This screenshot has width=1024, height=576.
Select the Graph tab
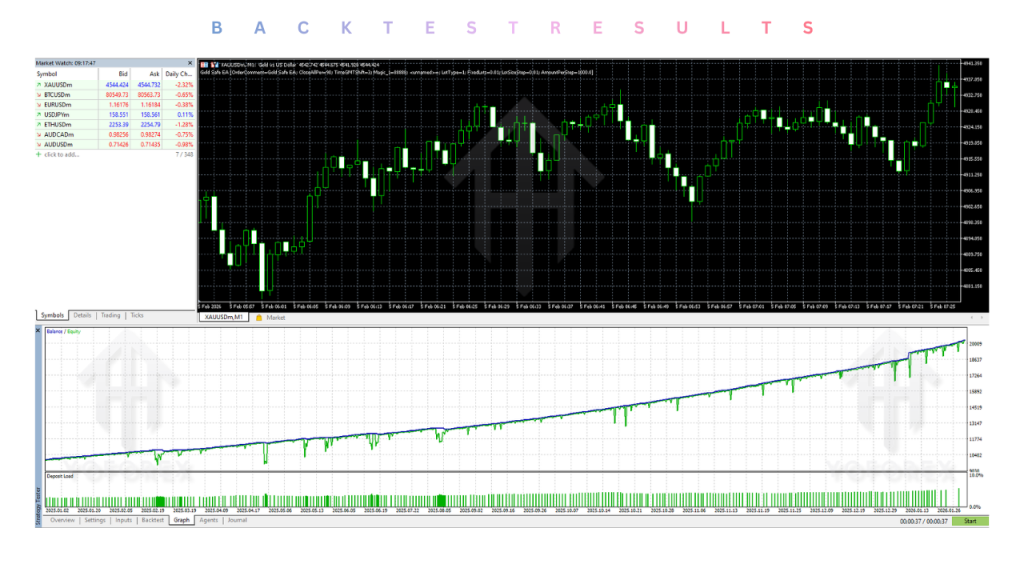182,520
